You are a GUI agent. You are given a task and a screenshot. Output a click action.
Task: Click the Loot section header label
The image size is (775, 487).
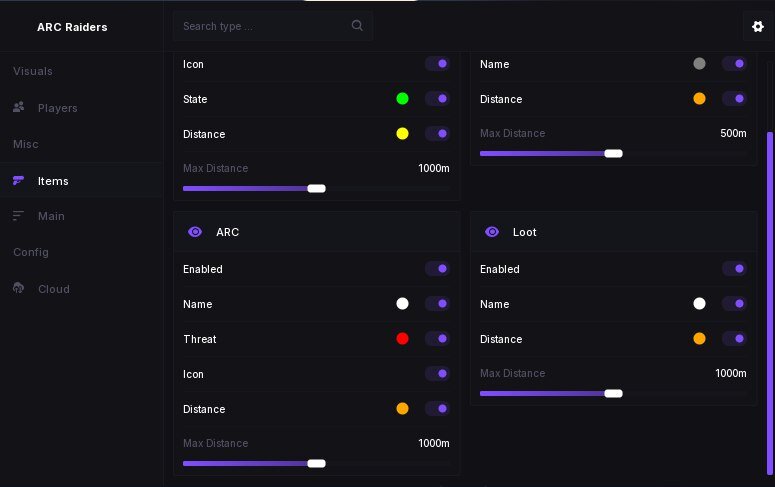pos(524,232)
